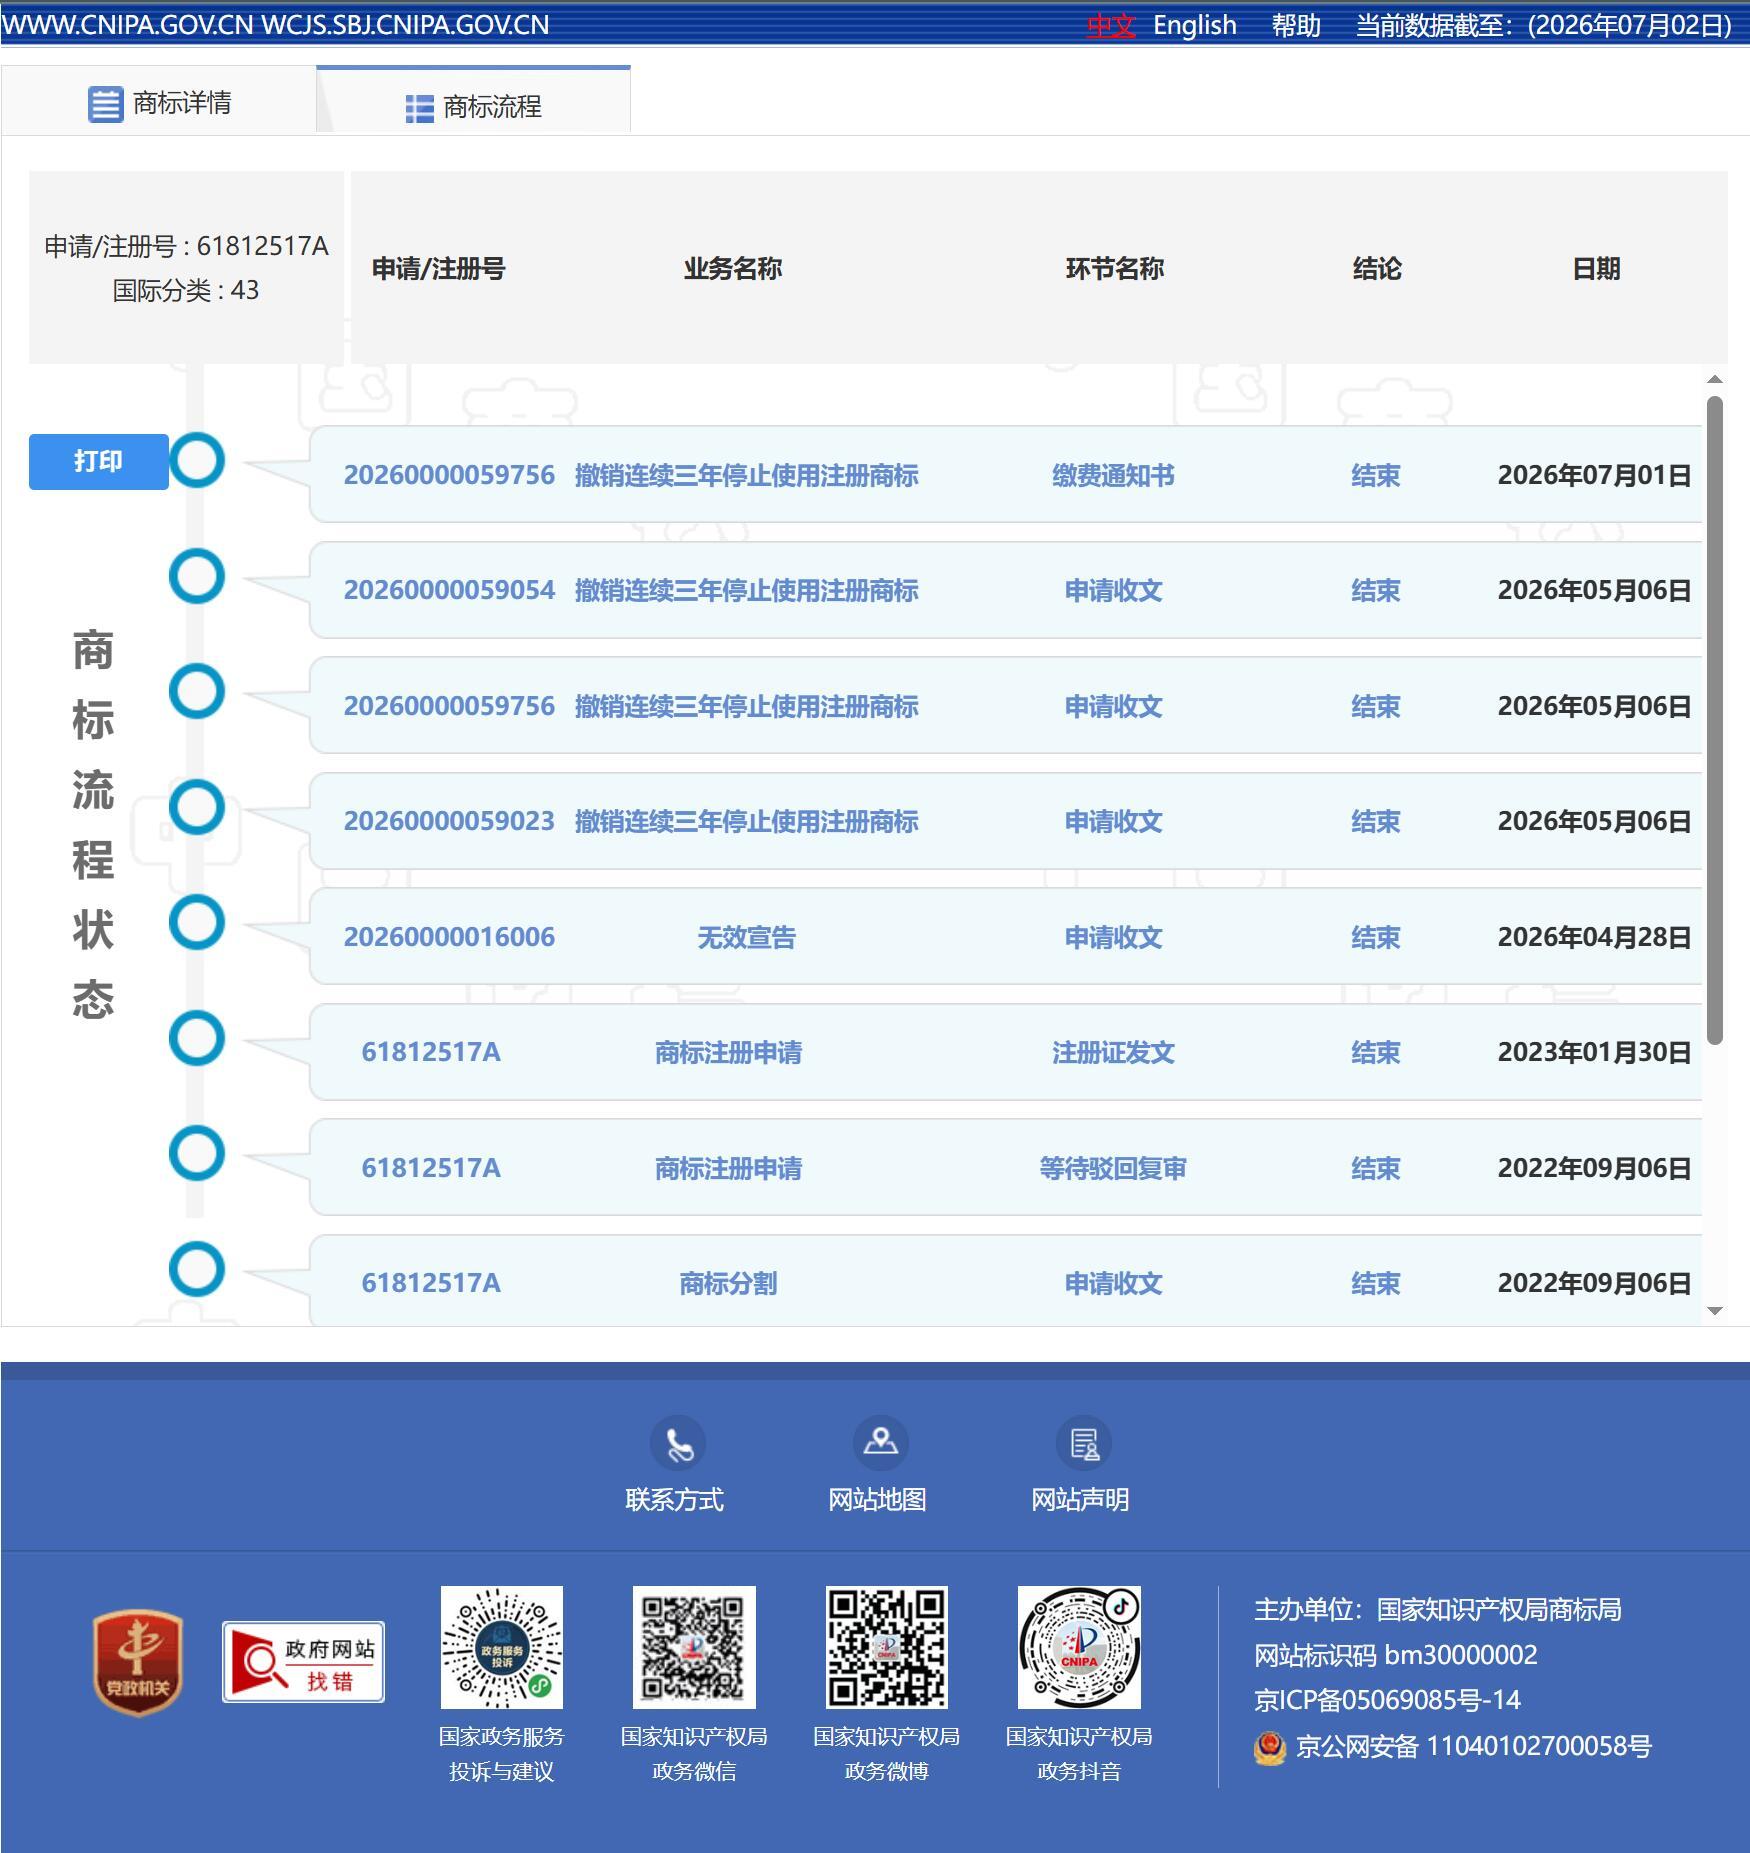Click 网站标识码 bm30000002 text
1750x1853 pixels.
[x=1396, y=1655]
